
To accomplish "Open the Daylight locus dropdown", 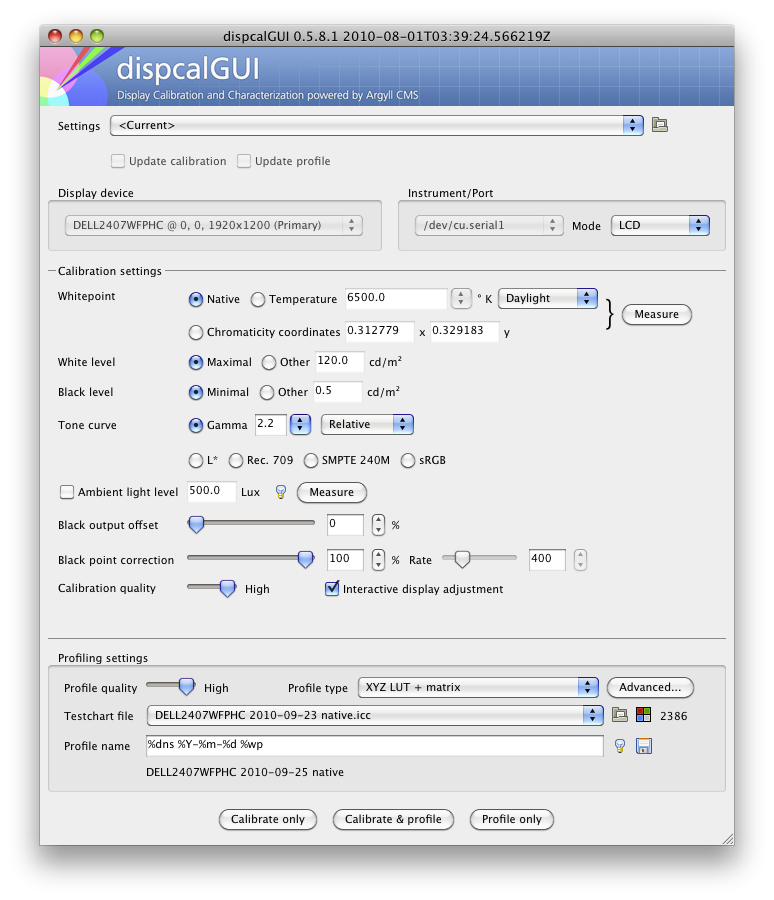I will click(x=548, y=298).
